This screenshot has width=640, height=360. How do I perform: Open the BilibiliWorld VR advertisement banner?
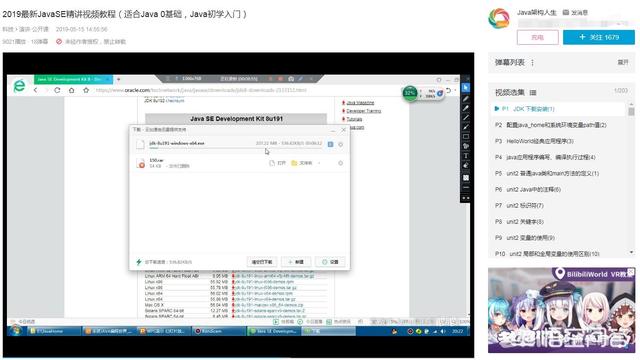point(561,310)
